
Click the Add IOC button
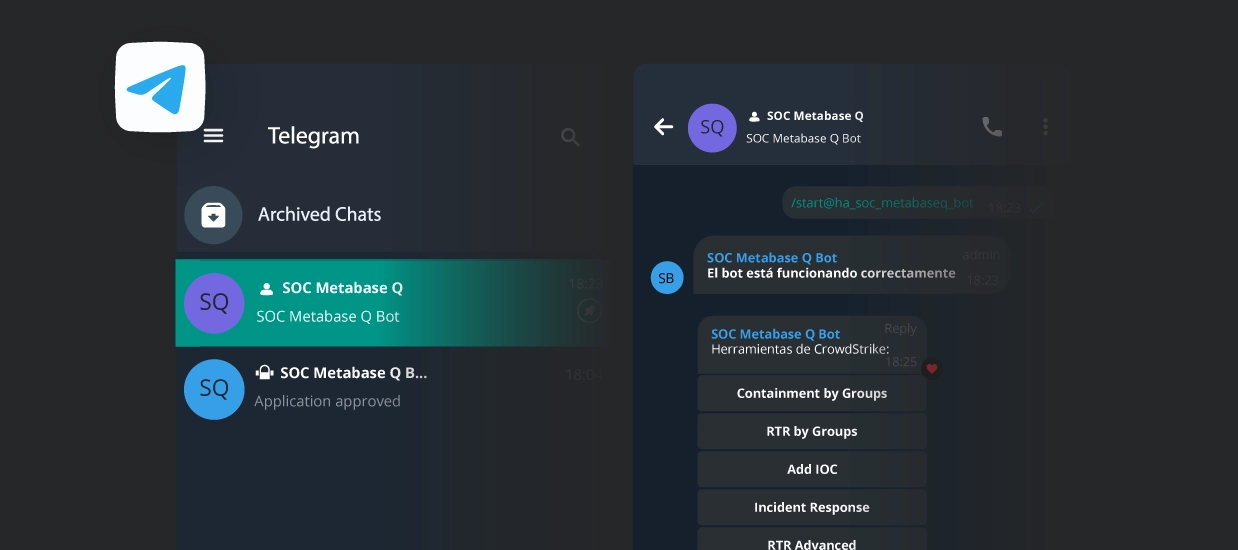(x=812, y=469)
